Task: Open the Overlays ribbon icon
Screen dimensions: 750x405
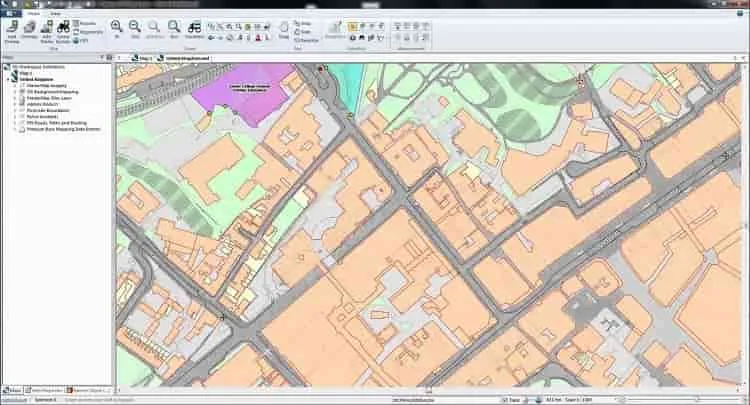Action: pyautogui.click(x=30, y=30)
